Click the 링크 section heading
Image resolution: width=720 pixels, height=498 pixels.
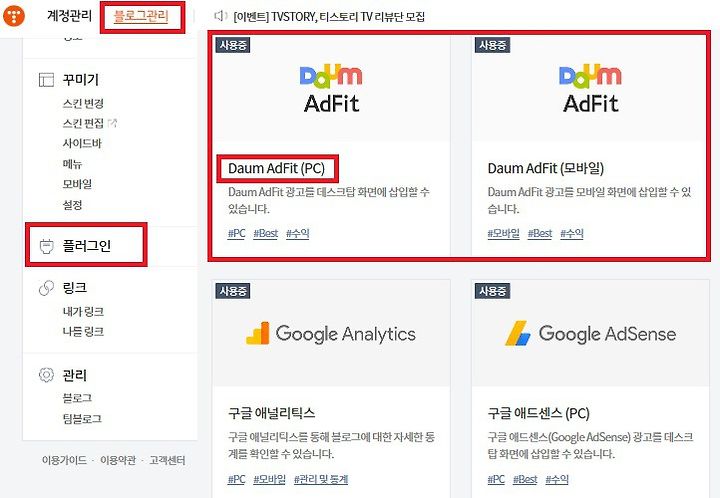(75, 288)
